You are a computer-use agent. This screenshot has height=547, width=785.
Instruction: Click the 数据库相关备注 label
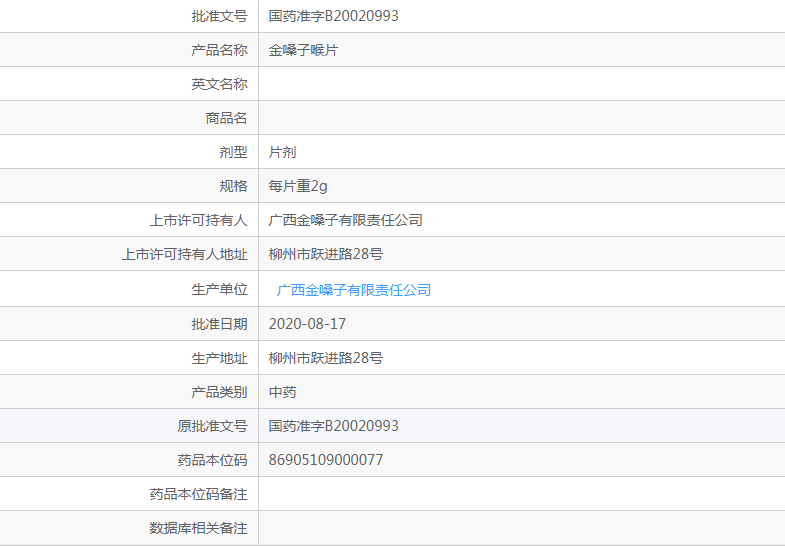198,528
